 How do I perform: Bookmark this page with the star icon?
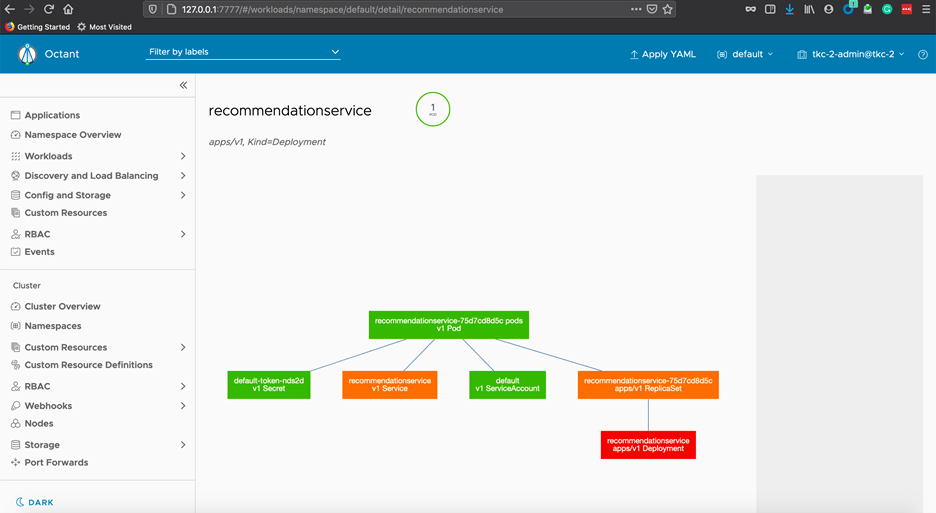pos(668,9)
